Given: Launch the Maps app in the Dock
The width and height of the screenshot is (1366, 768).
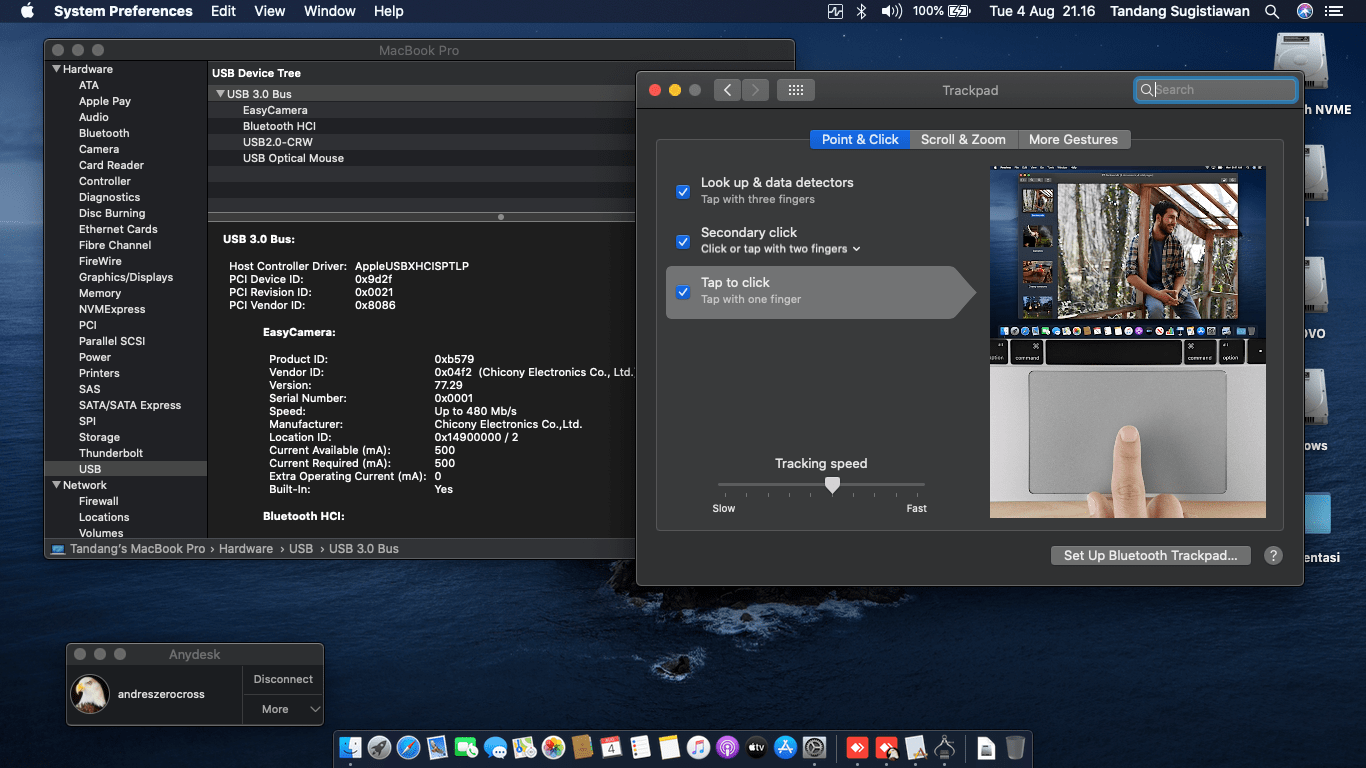Looking at the screenshot, I should (522, 747).
